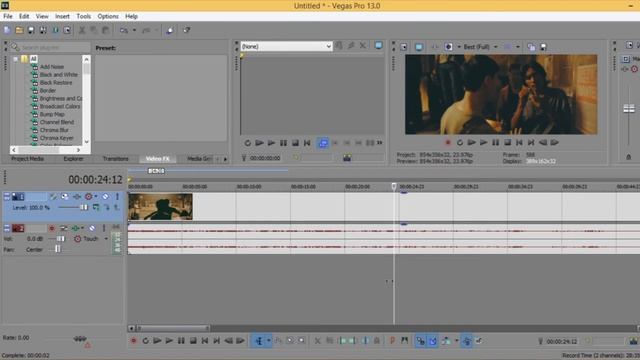Click the Cut icon in main toolbar
This screenshot has width=640, height=360.
coord(82,30)
